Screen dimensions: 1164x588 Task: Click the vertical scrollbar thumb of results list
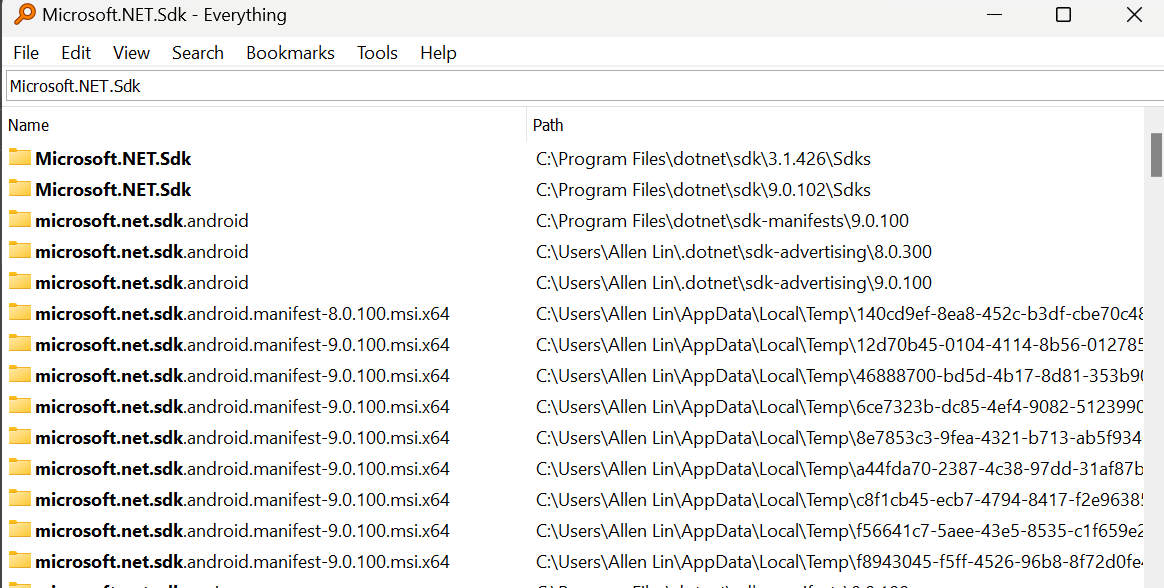point(1157,154)
